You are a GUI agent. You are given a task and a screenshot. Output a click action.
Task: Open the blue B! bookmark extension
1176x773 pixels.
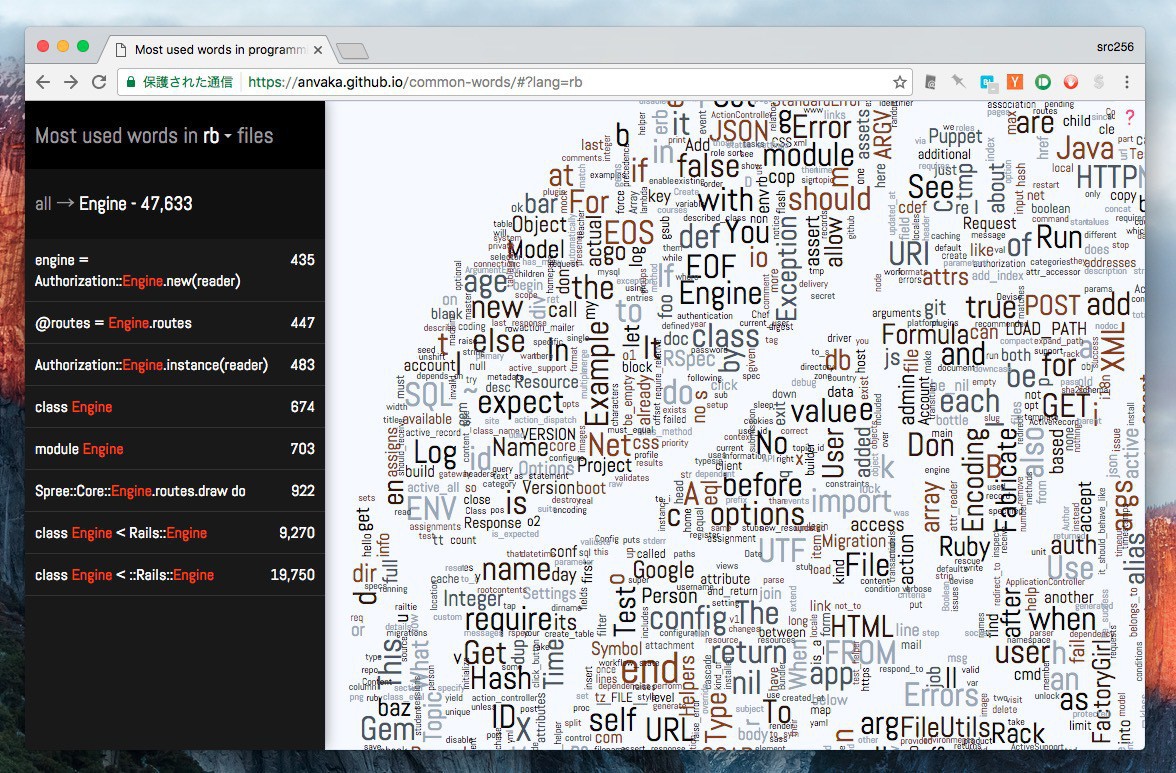point(987,82)
